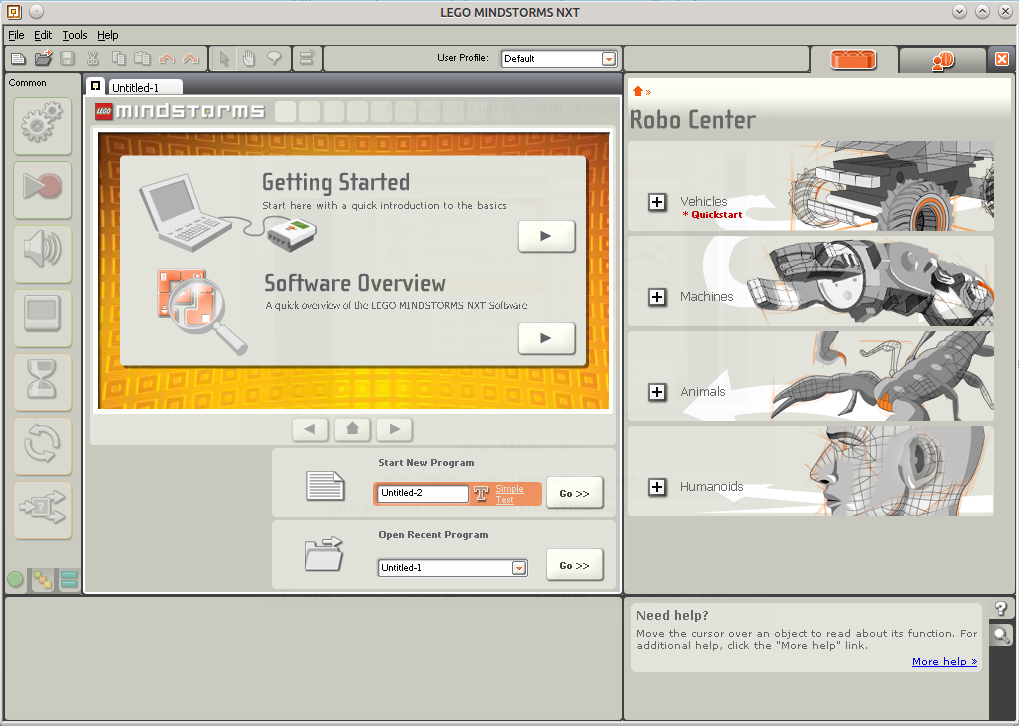This screenshot has width=1019, height=726.
Task: Pick the Record/Play block
Action: (43, 190)
